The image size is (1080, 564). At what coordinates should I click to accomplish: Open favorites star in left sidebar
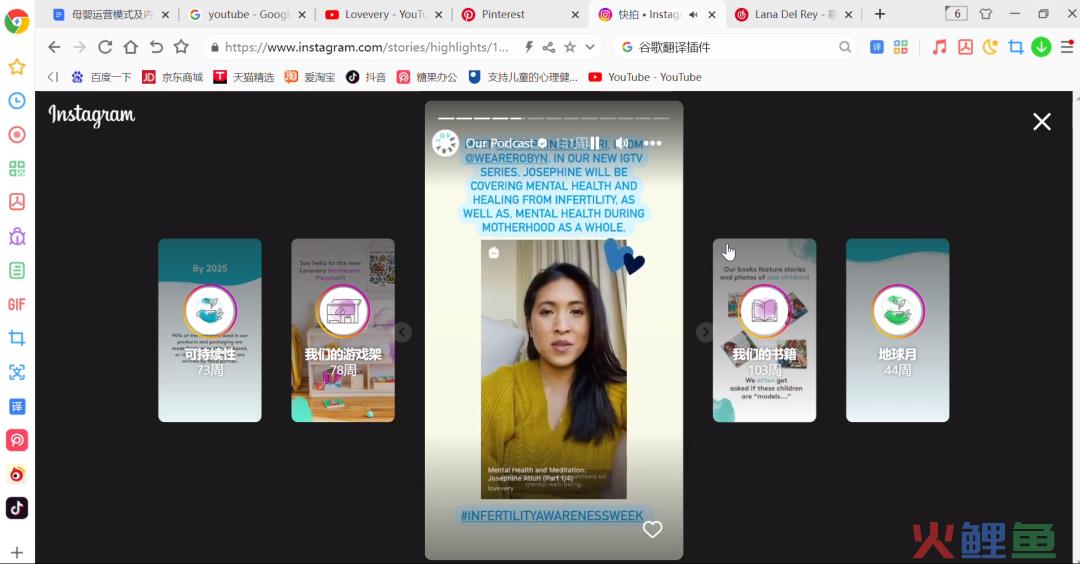[x=17, y=67]
